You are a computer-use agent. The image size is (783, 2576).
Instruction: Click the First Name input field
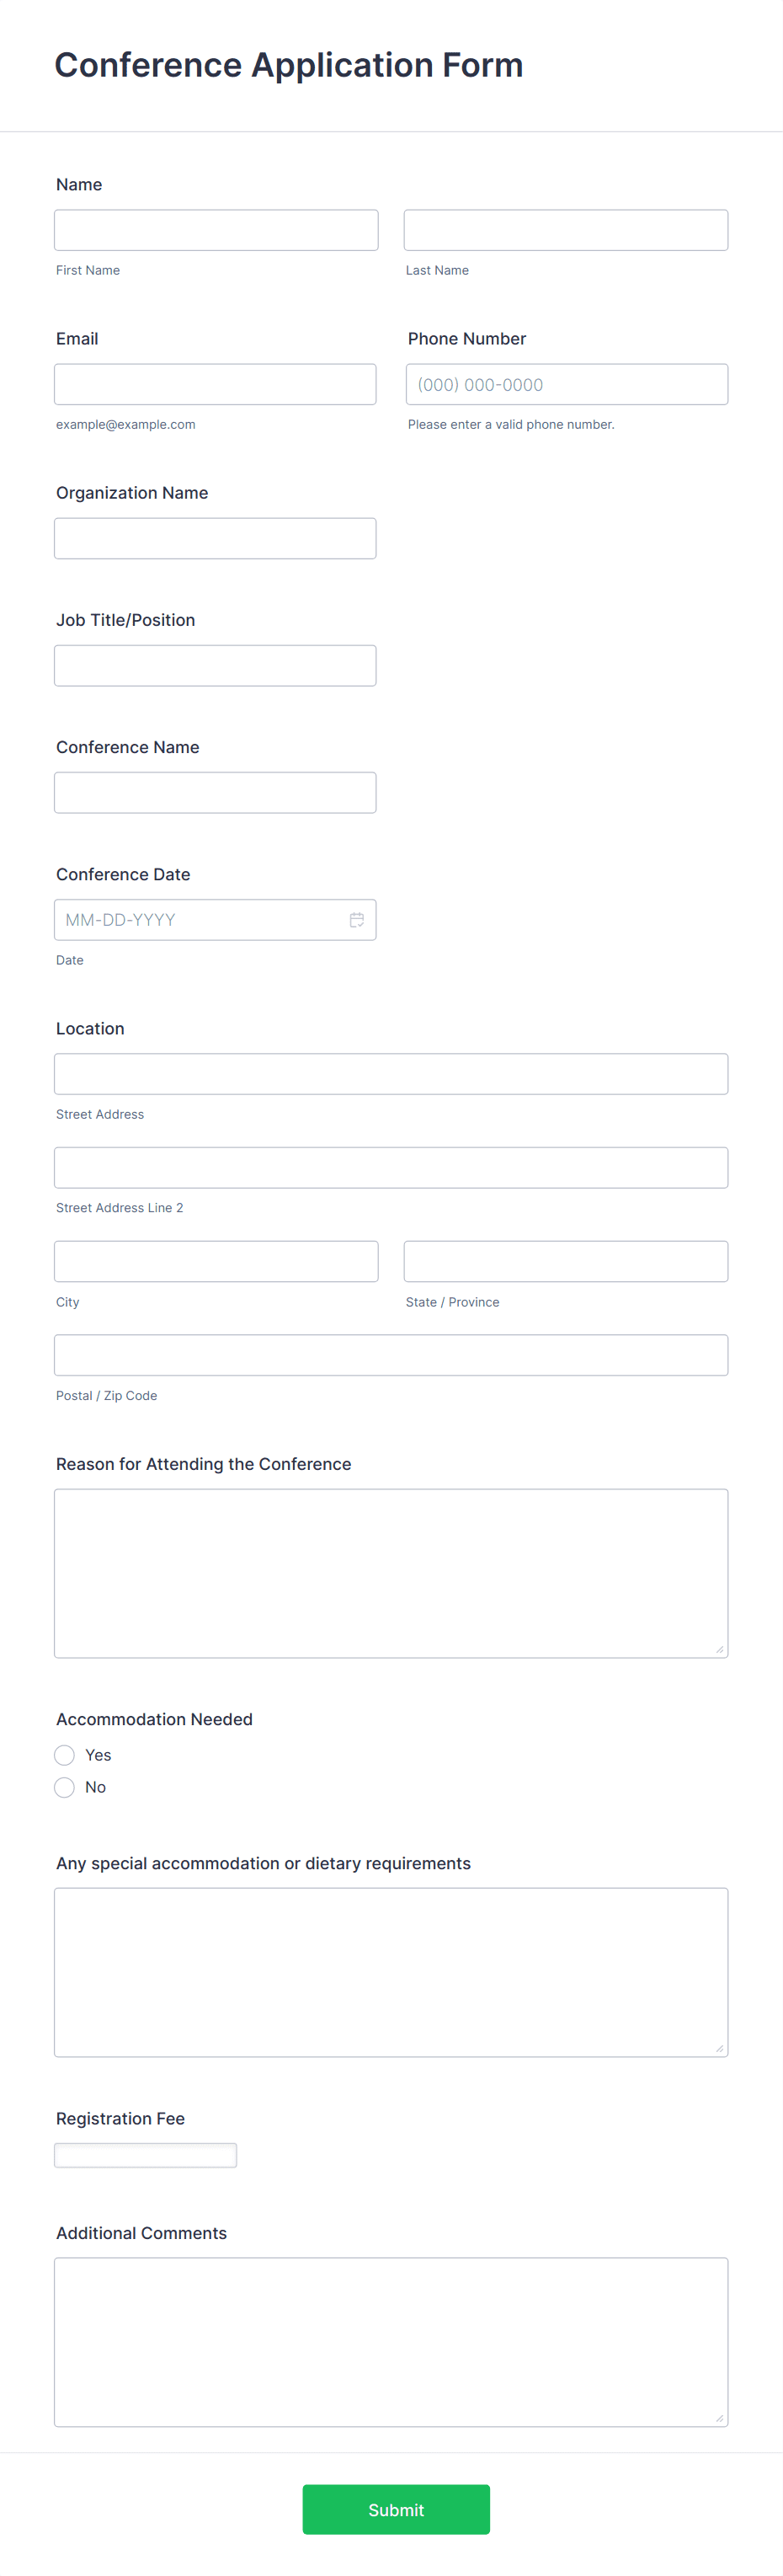[x=216, y=229]
